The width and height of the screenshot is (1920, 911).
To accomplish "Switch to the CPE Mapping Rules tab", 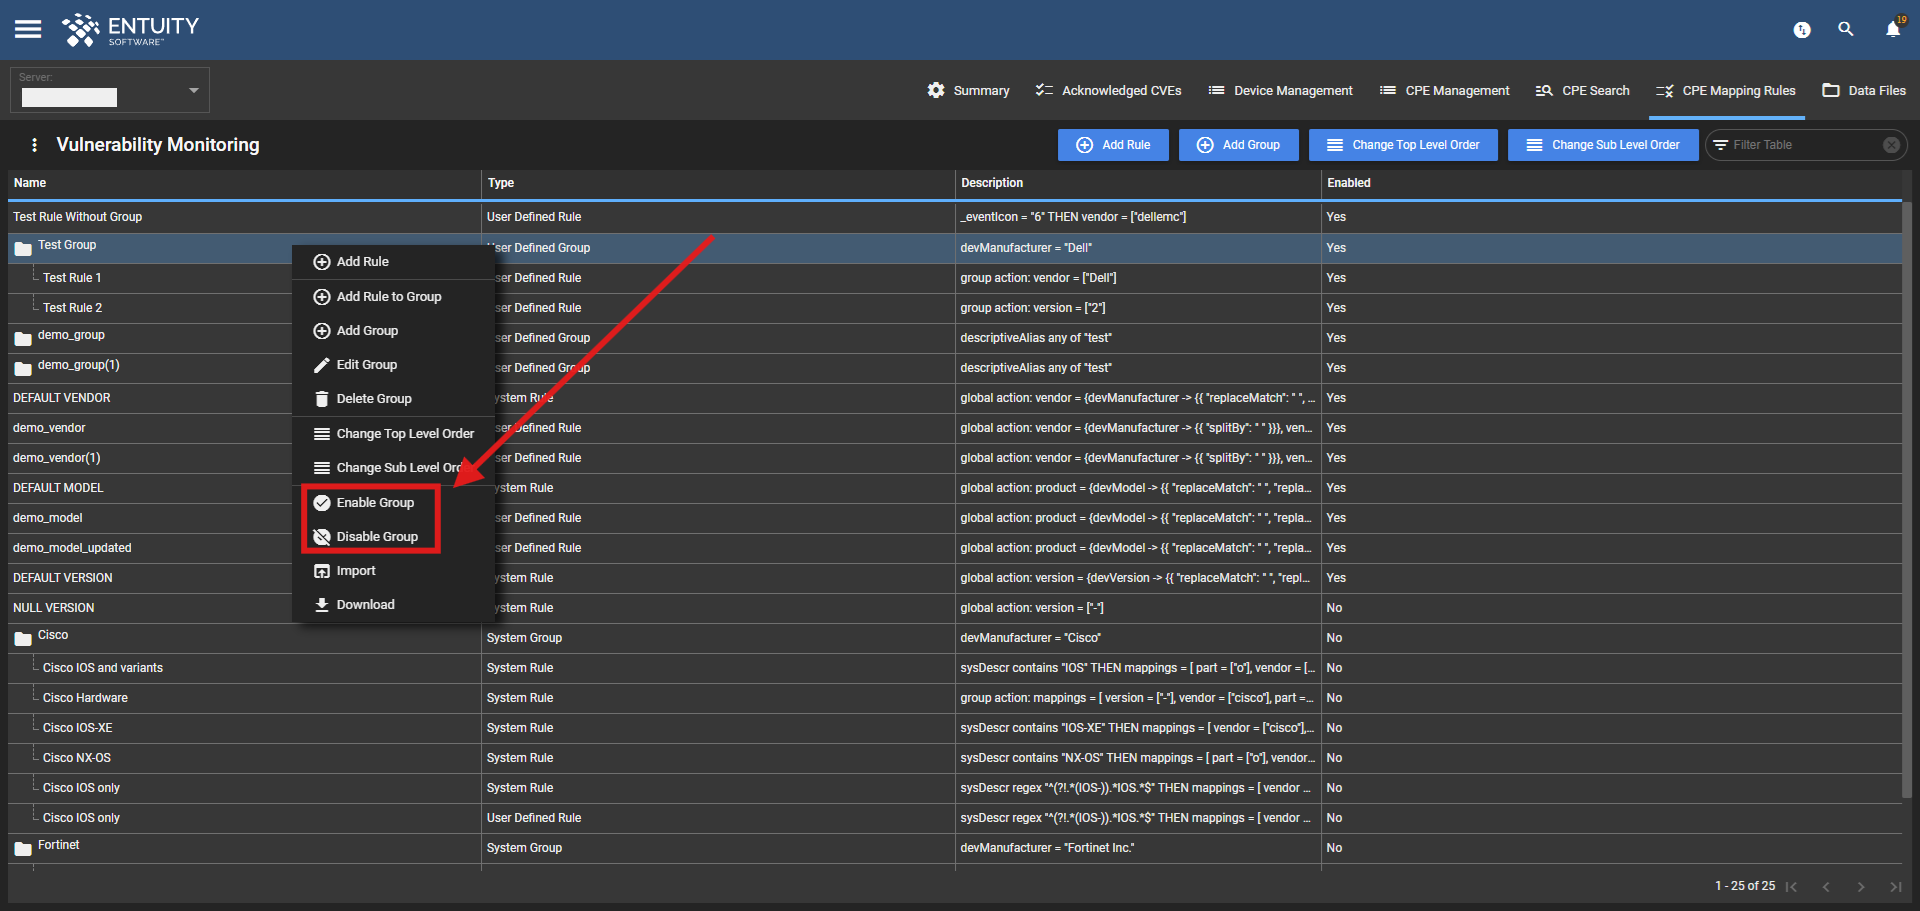I will tap(1725, 90).
